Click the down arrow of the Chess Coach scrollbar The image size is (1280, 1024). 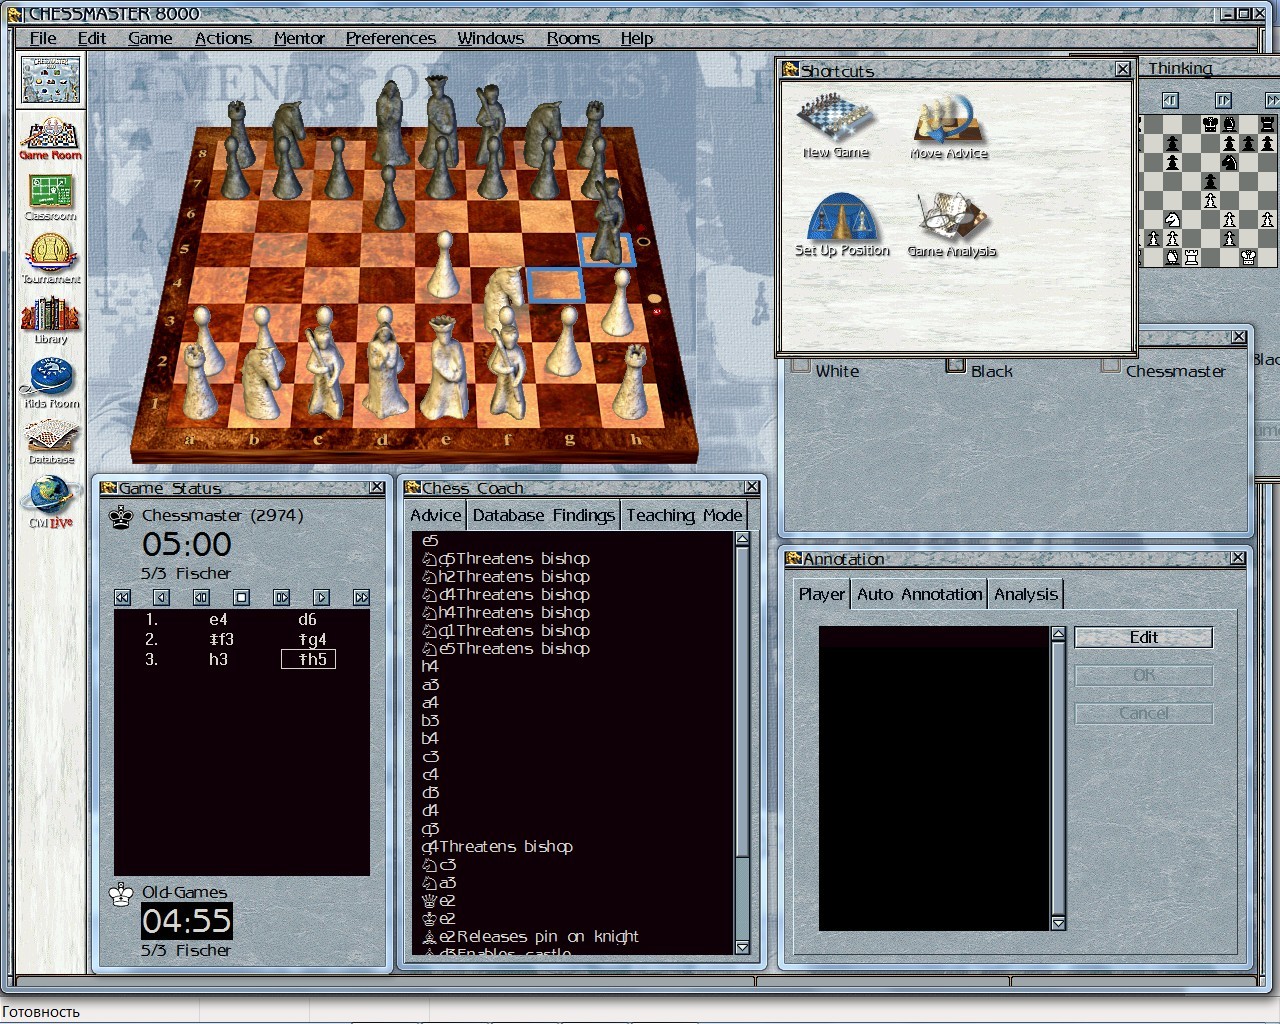click(x=742, y=947)
